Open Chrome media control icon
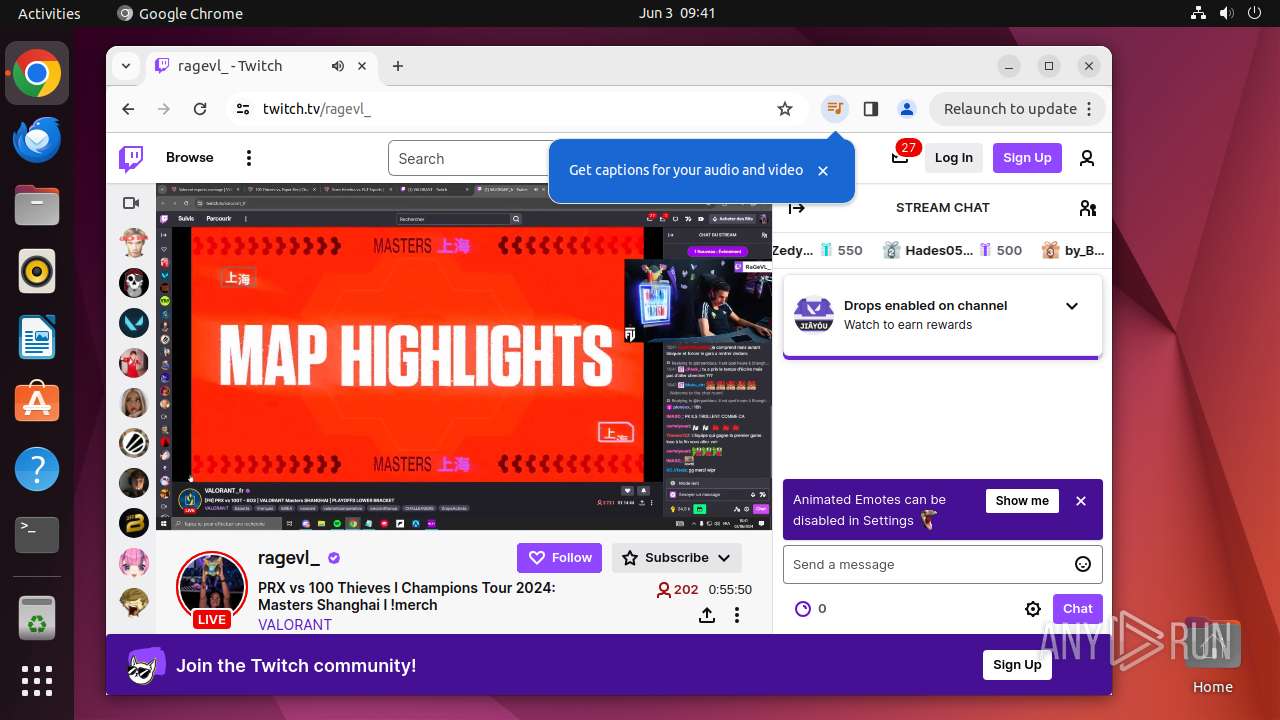Image resolution: width=1280 pixels, height=720 pixels. tap(835, 109)
